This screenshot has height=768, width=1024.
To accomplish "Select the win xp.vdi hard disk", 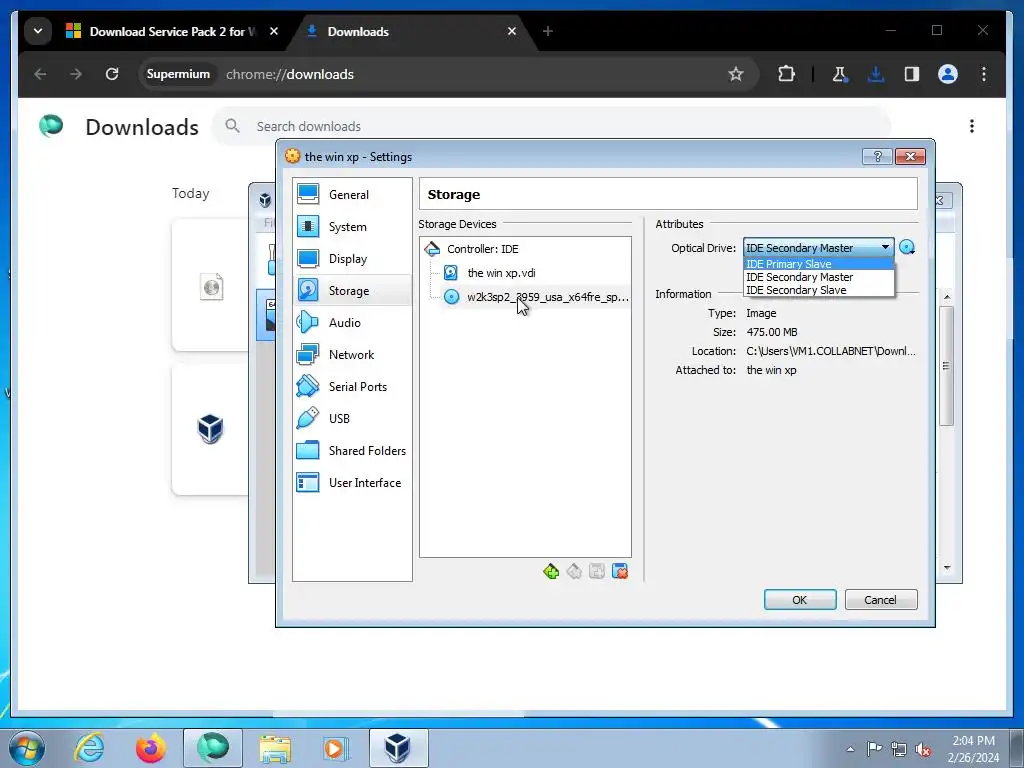I will click(501, 273).
